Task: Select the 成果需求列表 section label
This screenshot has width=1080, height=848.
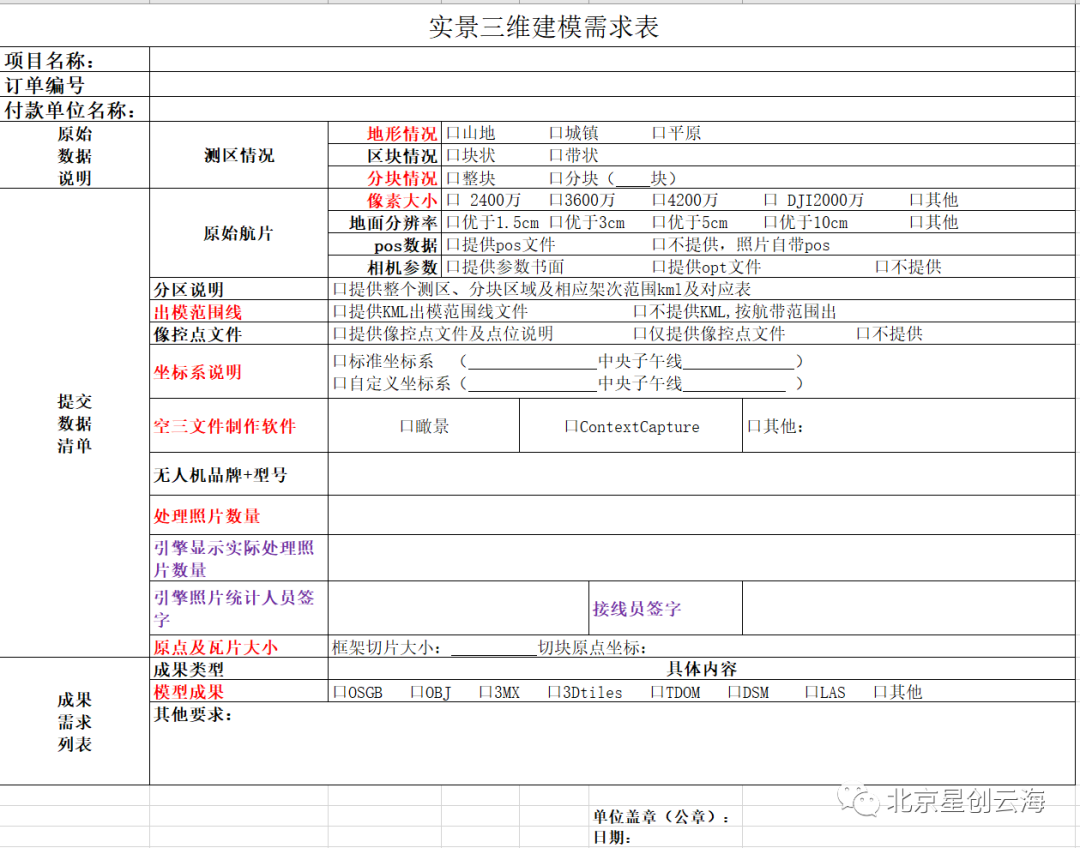Action: click(74, 722)
